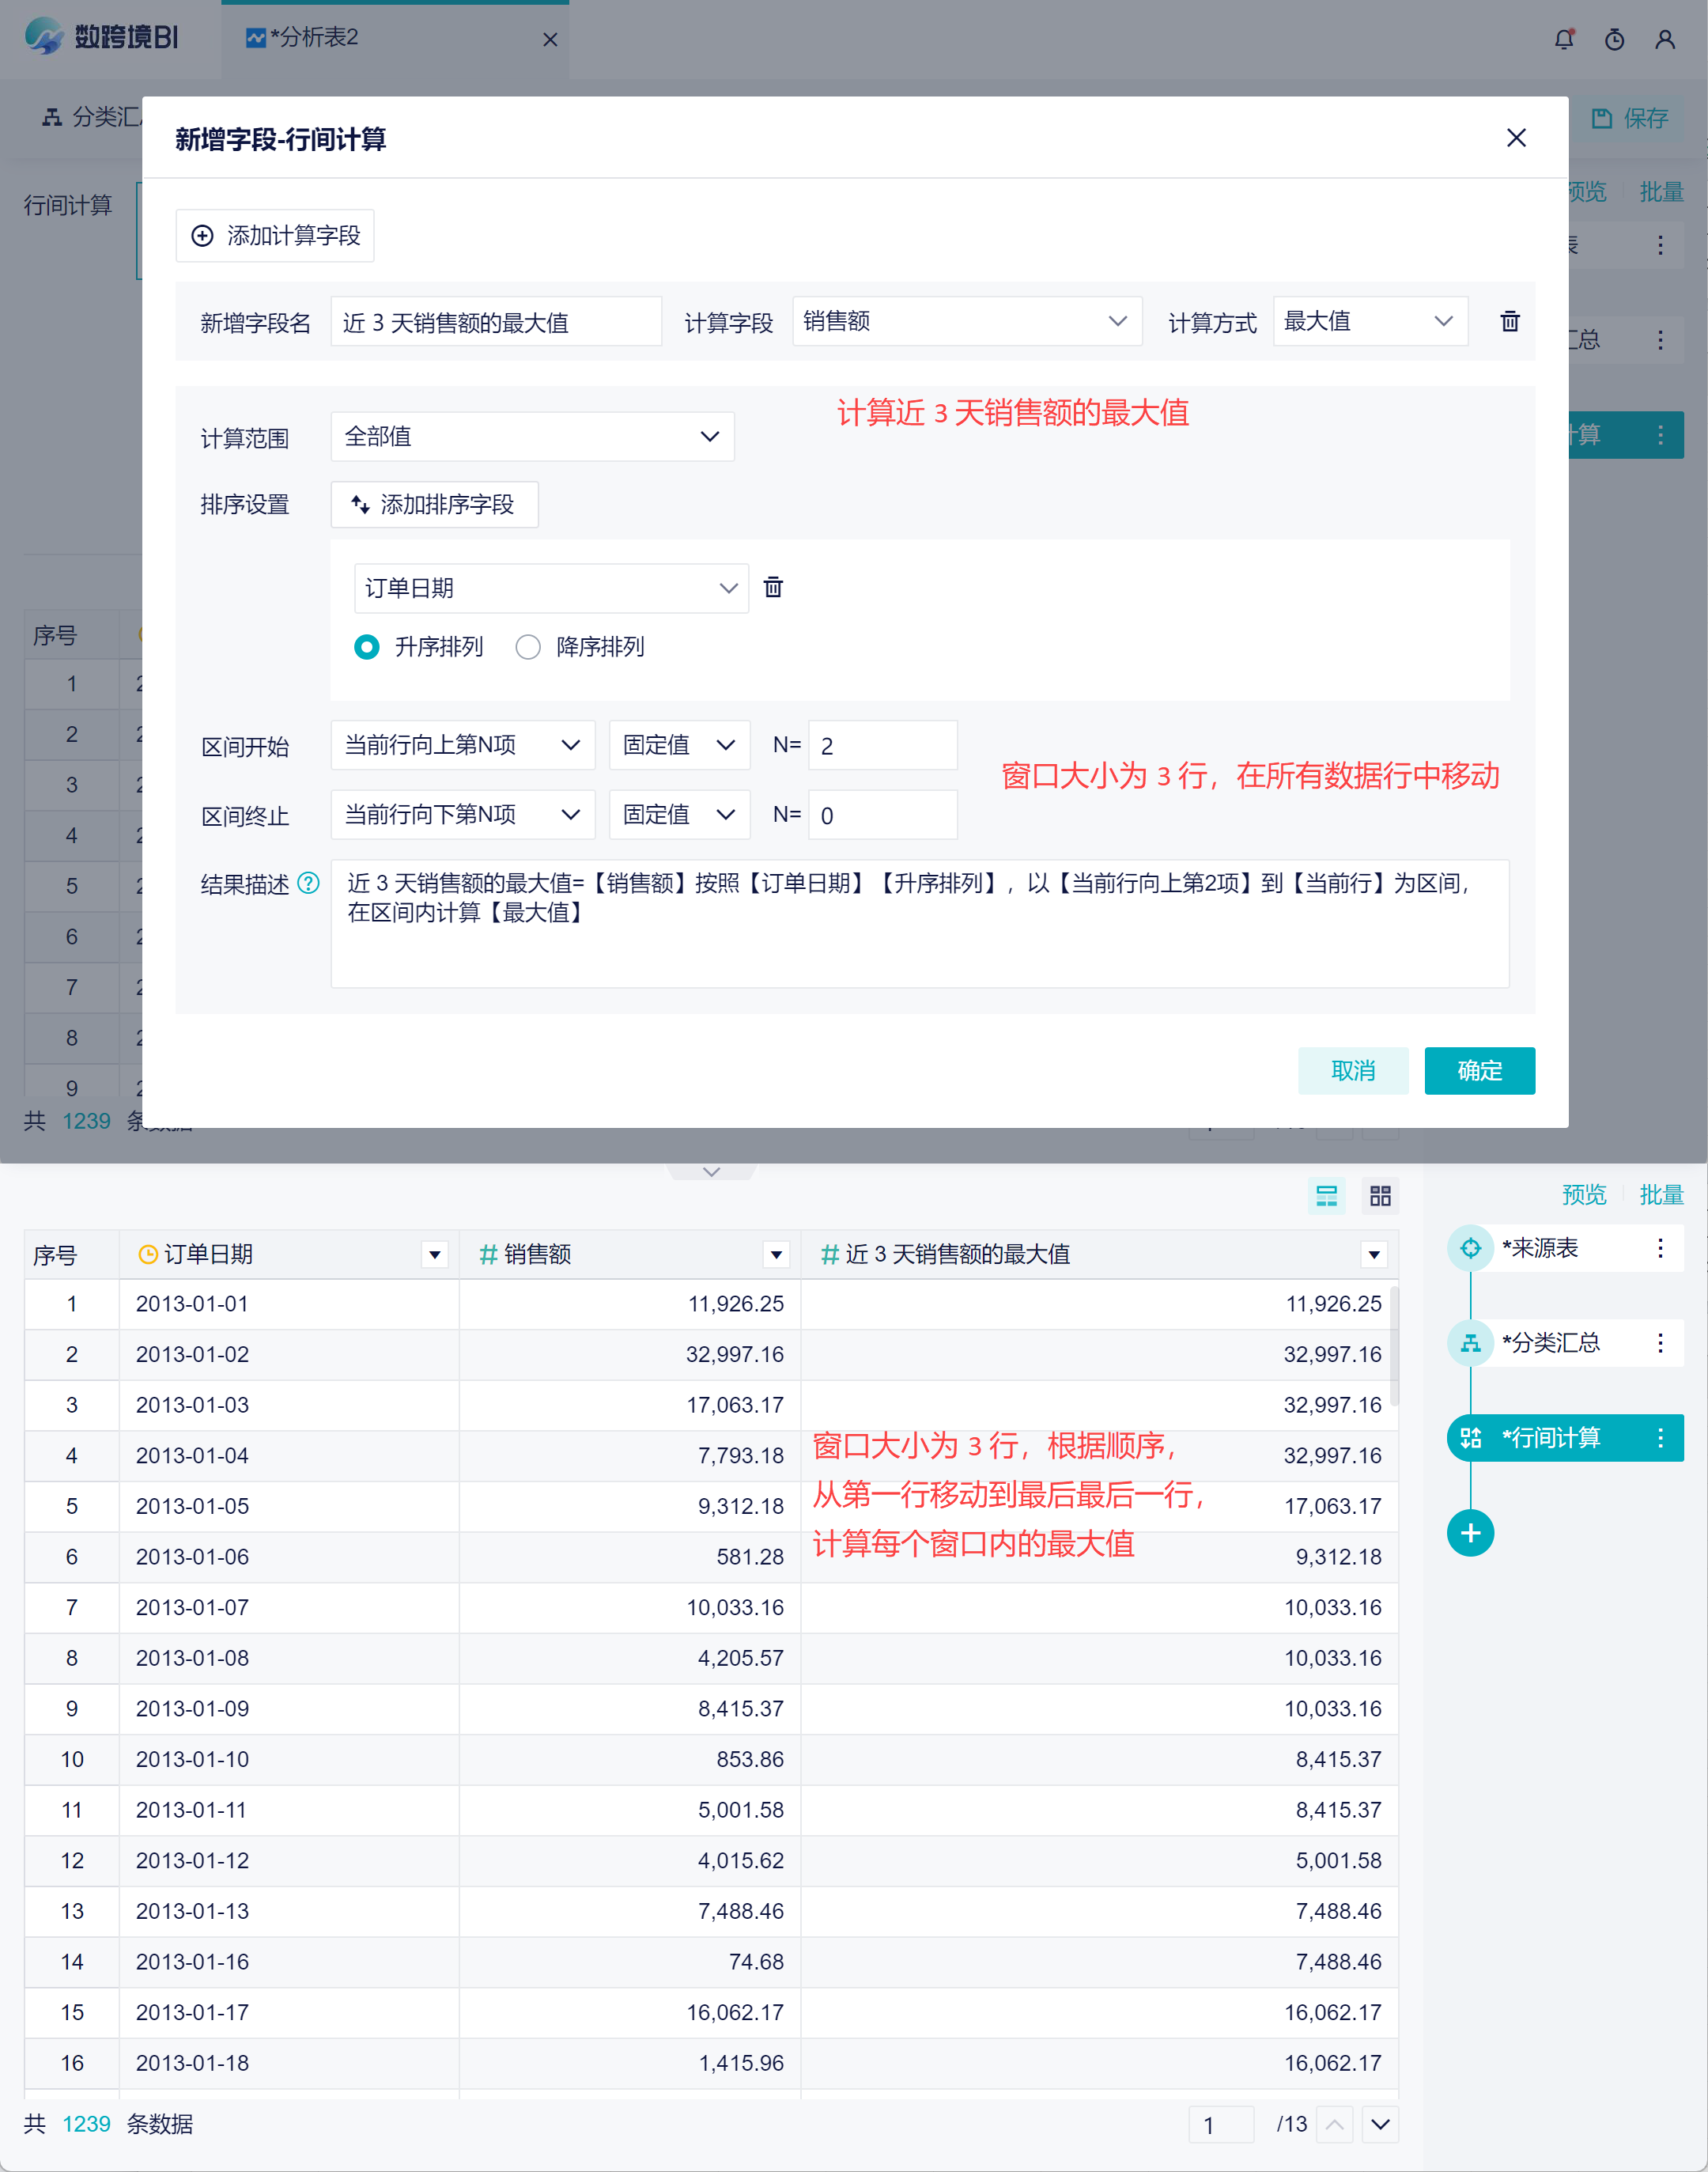This screenshot has height=2172, width=1708.
Task: Add a new step with plus icon
Action: point(1470,1533)
